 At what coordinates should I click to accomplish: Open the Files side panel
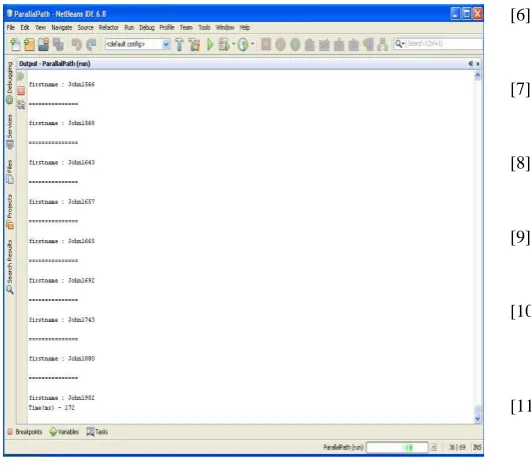click(x=10, y=172)
